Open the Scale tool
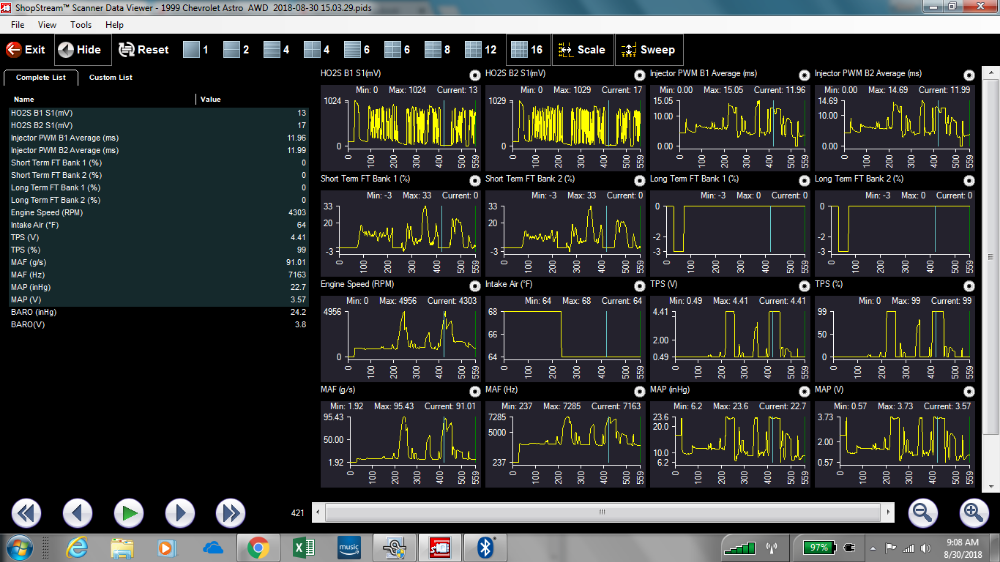The width and height of the screenshot is (1000, 562). click(582, 50)
